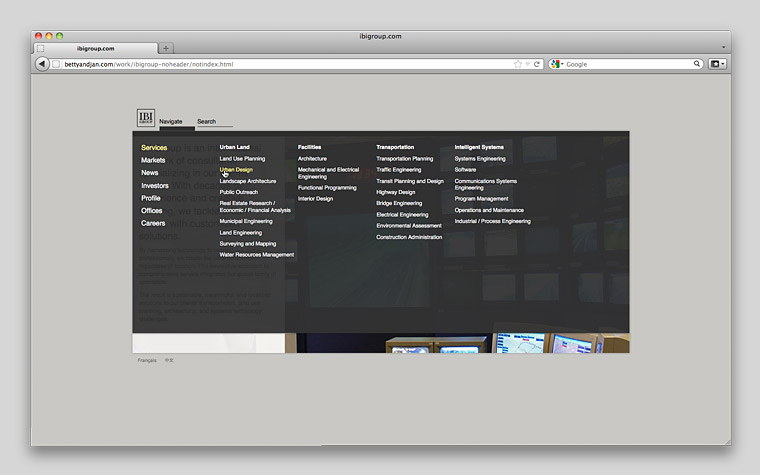
Task: Click the Google search engine icon
Action: (555, 64)
